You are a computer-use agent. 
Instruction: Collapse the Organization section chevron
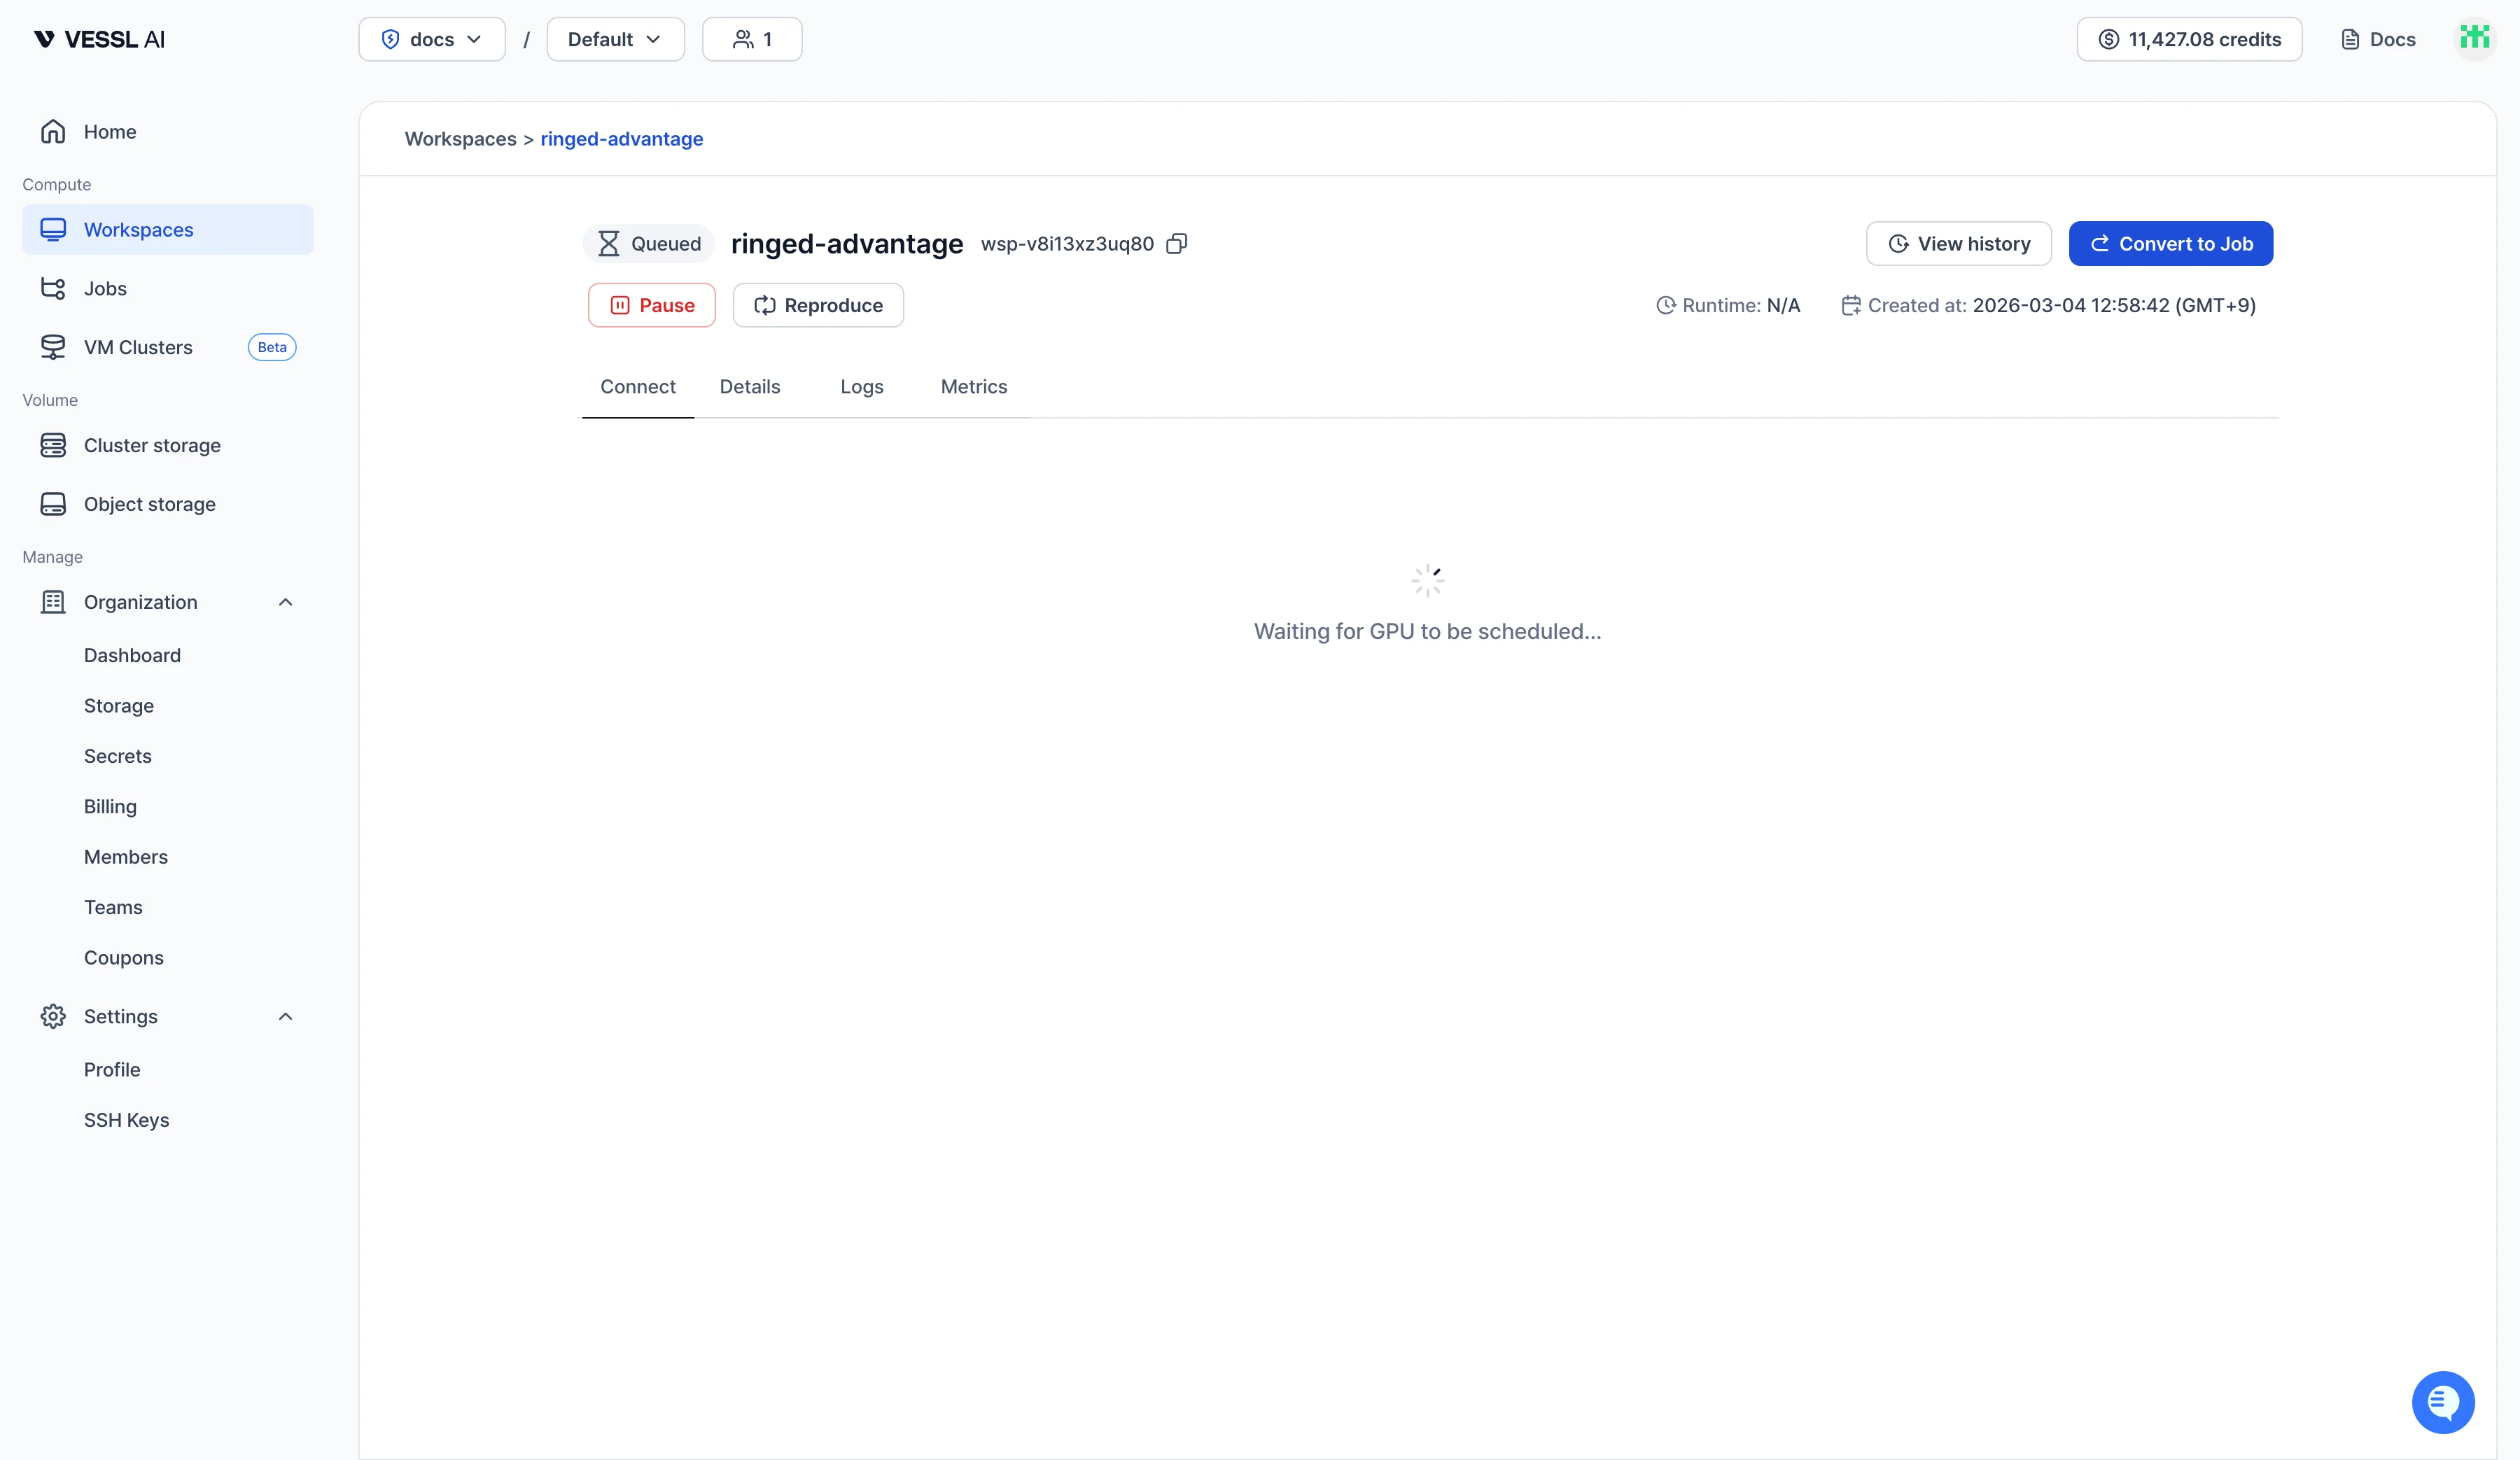[285, 602]
